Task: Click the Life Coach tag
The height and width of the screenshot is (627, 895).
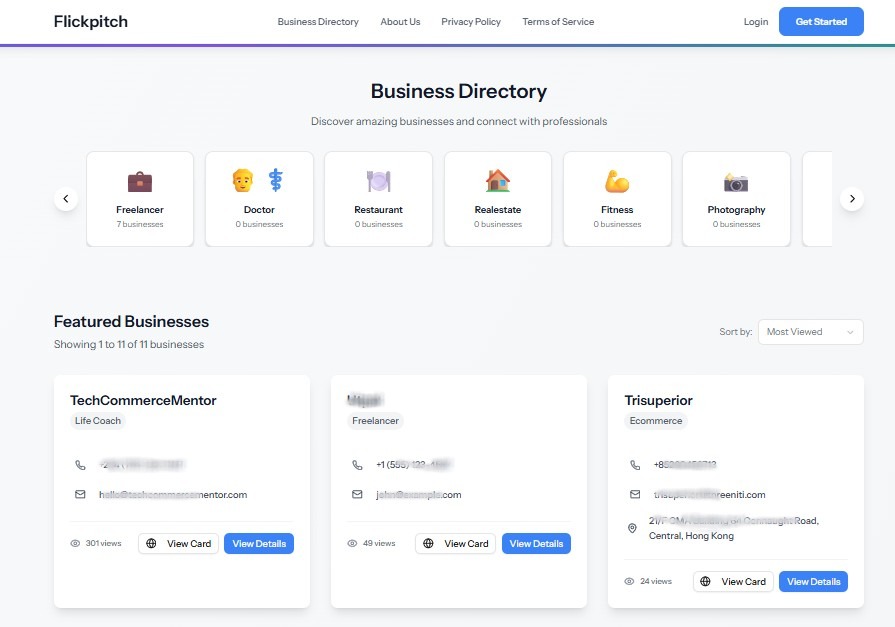Action: tap(98, 421)
